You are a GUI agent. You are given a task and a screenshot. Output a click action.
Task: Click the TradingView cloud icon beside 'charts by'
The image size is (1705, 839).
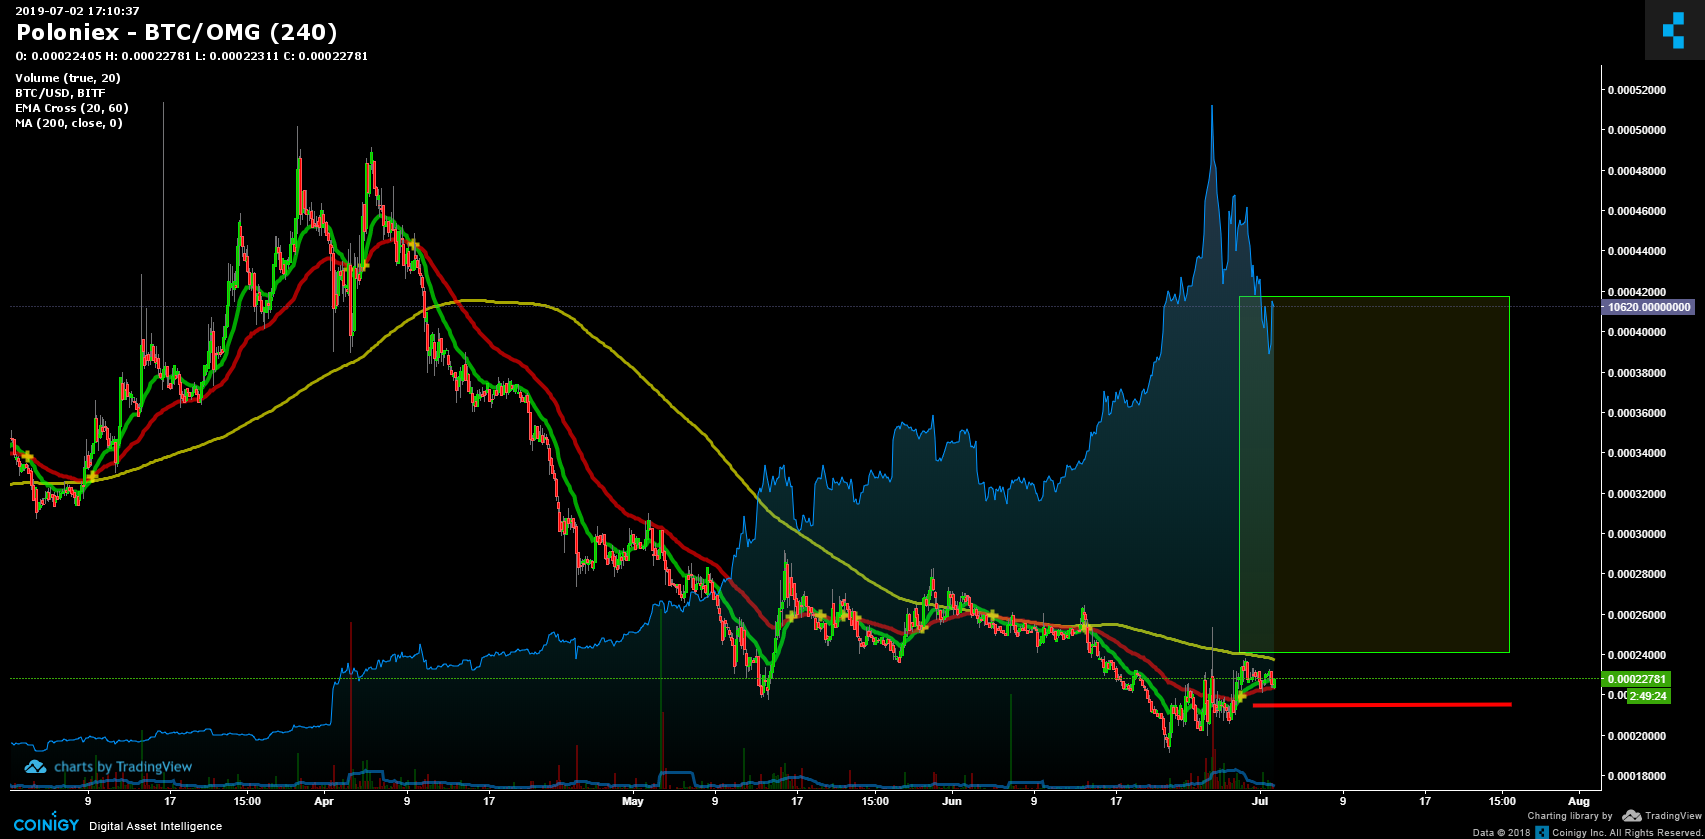pos(35,767)
